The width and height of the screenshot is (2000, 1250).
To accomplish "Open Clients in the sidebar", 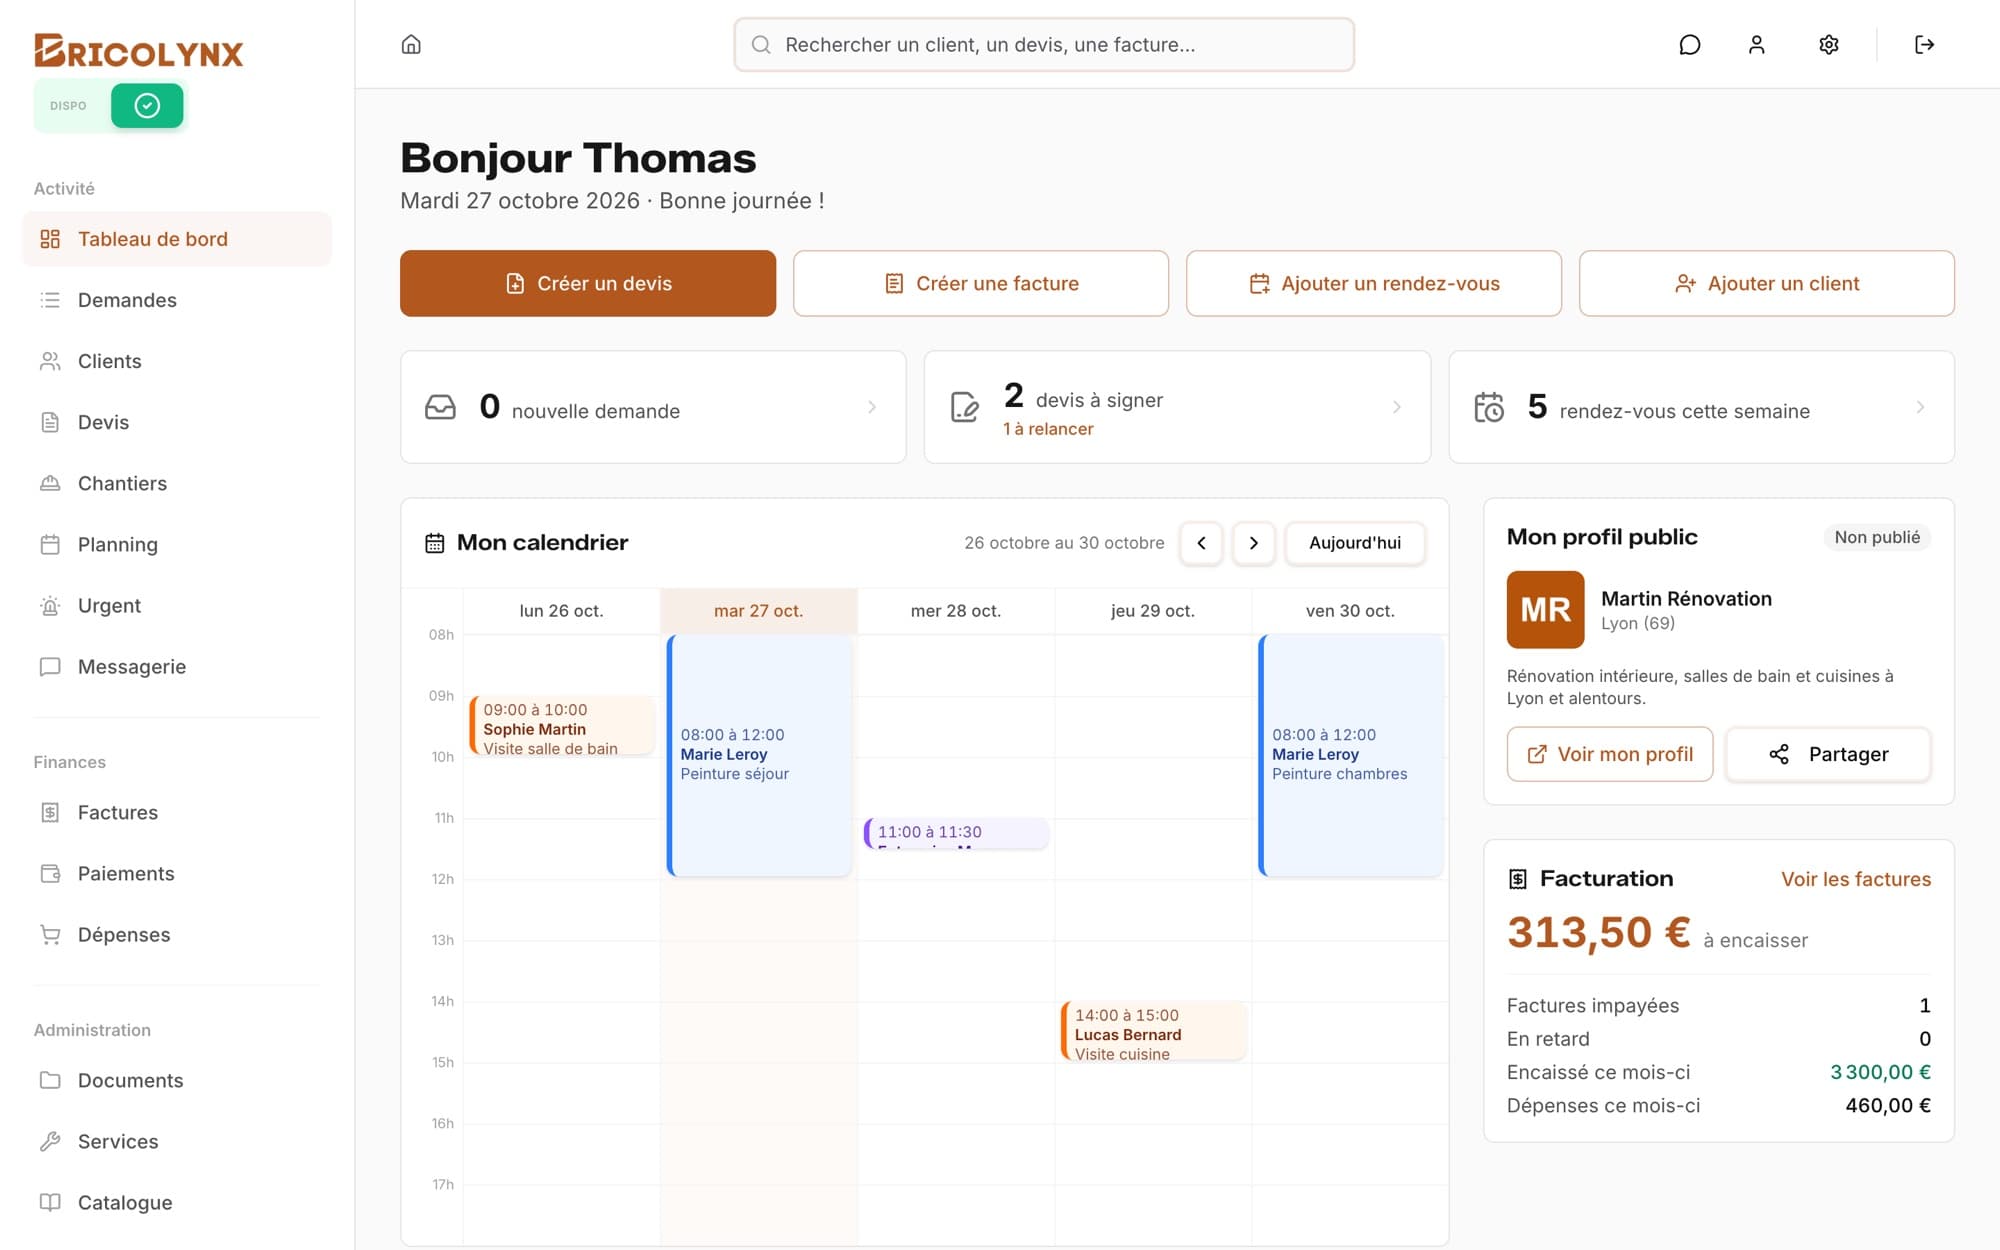I will 177,361.
